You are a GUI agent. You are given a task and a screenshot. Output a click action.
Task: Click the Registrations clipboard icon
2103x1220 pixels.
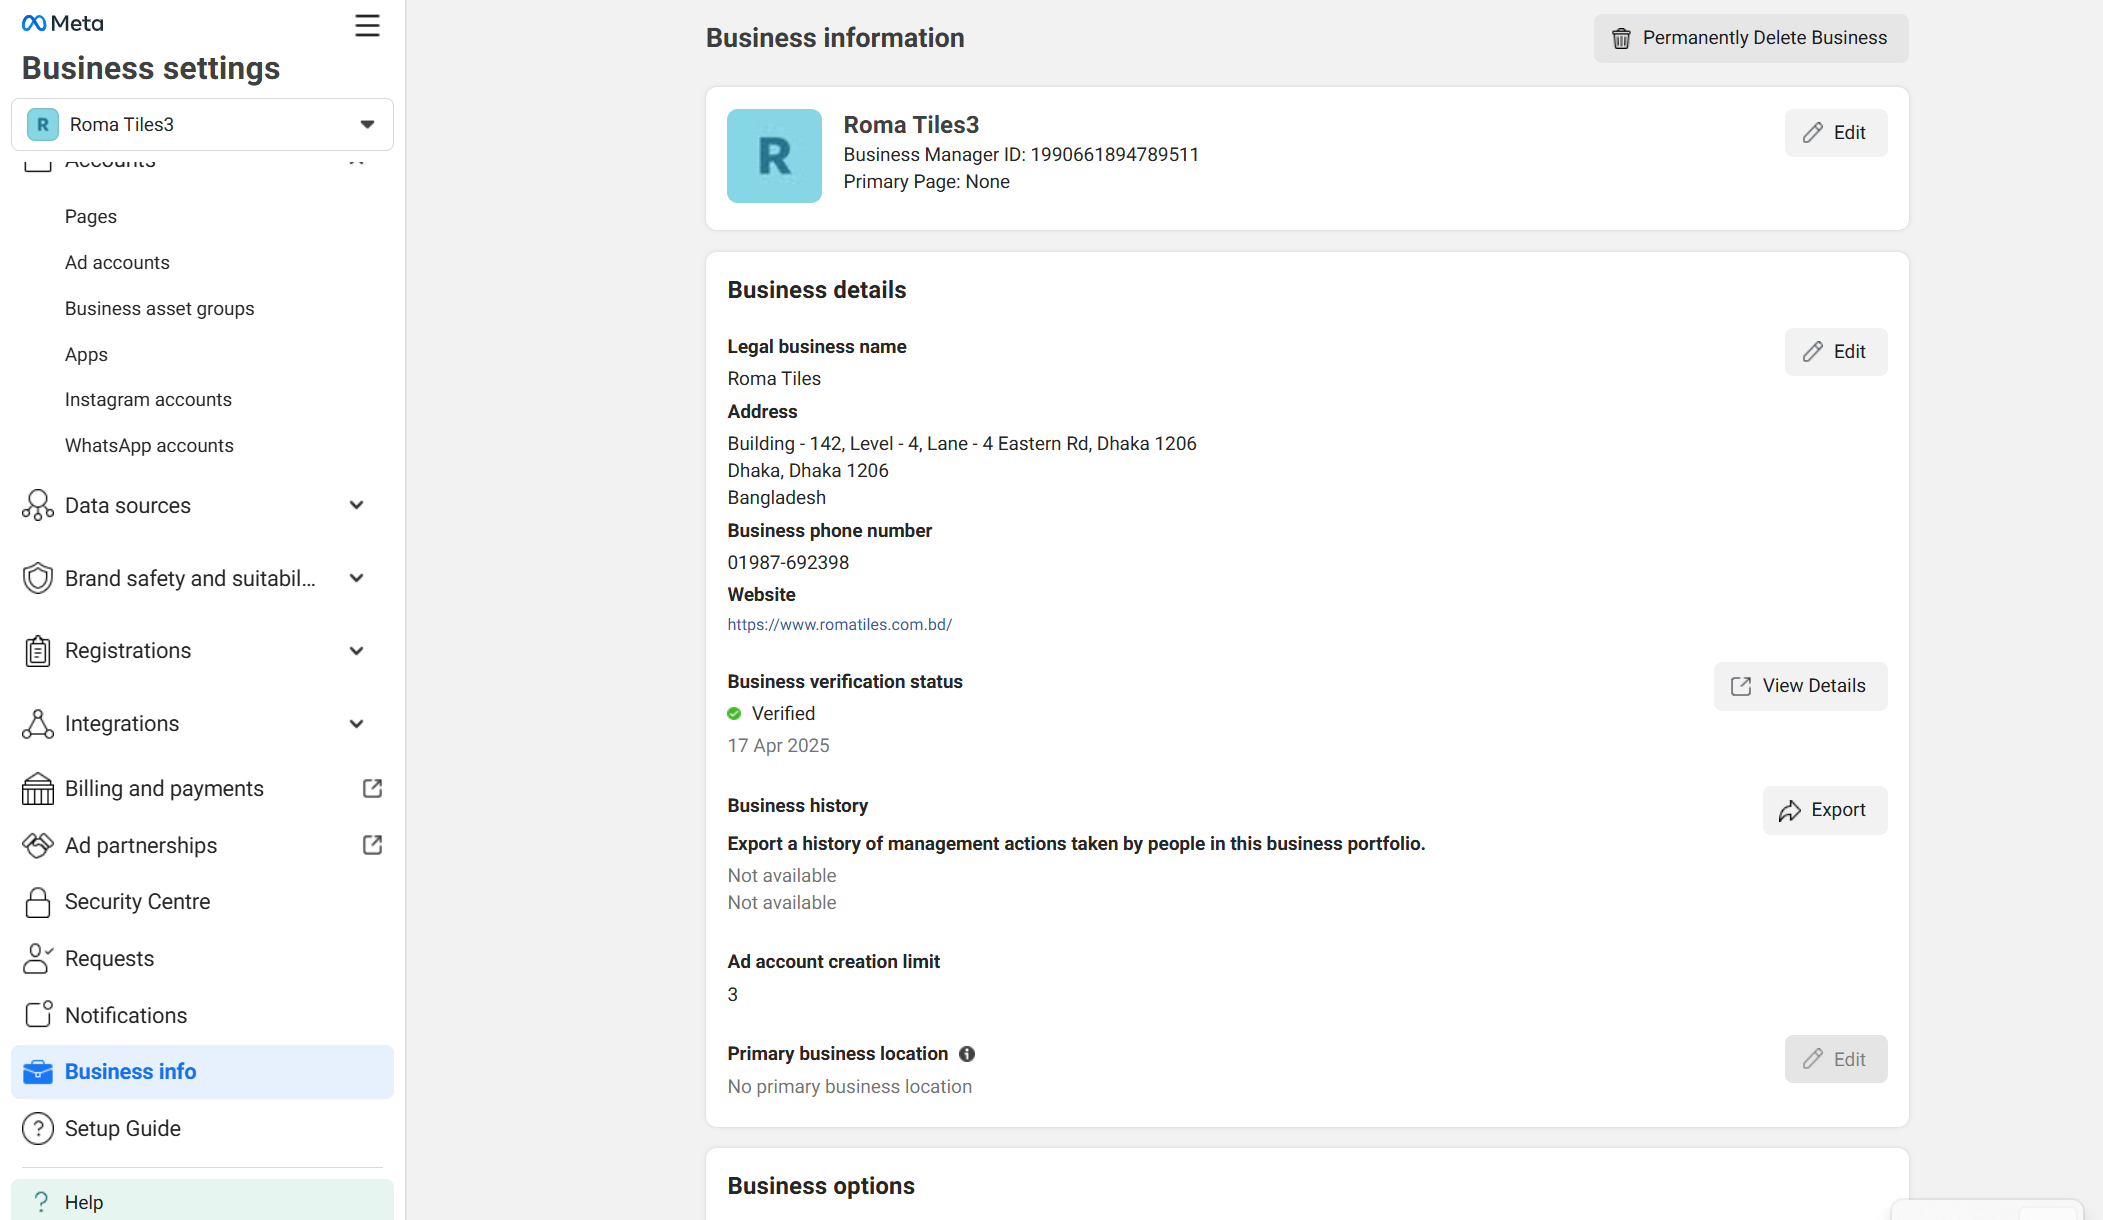(x=38, y=651)
